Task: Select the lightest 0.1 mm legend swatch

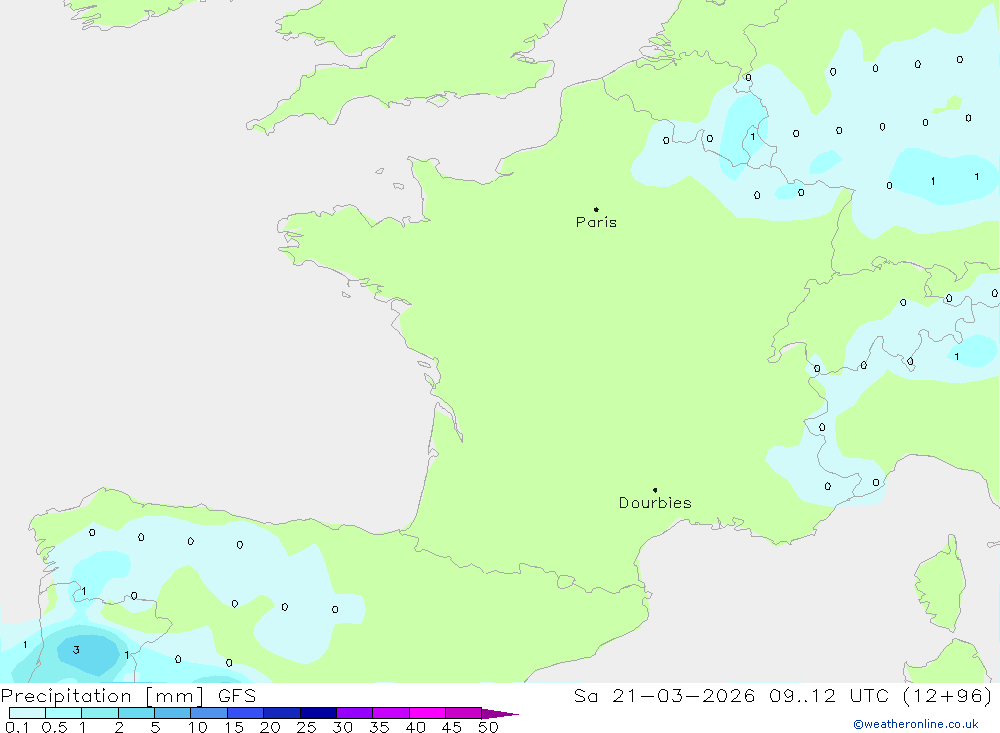Action: pyautogui.click(x=27, y=713)
